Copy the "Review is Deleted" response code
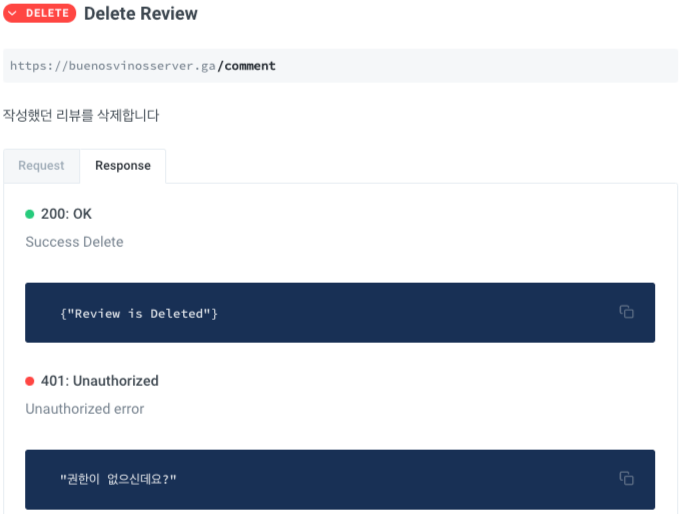The width and height of the screenshot is (681, 514). [626, 312]
